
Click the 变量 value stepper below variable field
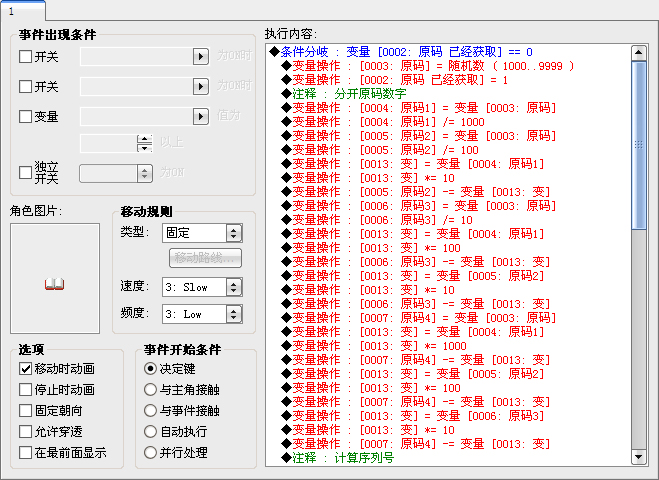point(145,143)
